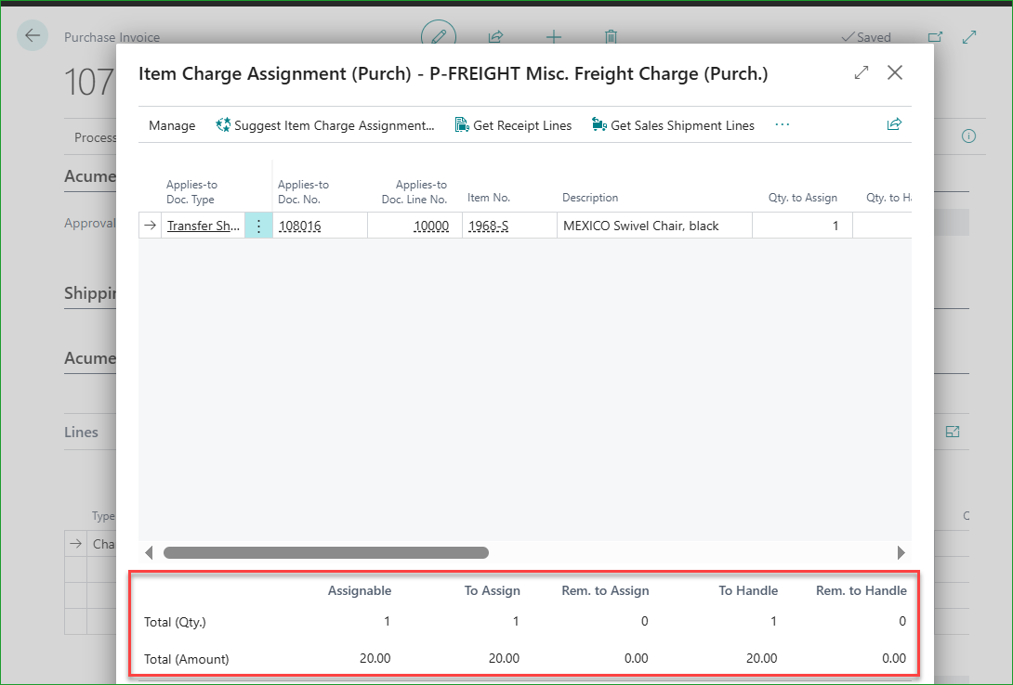Click the Qty. to Assign column header
1013x685 pixels.
802,198
